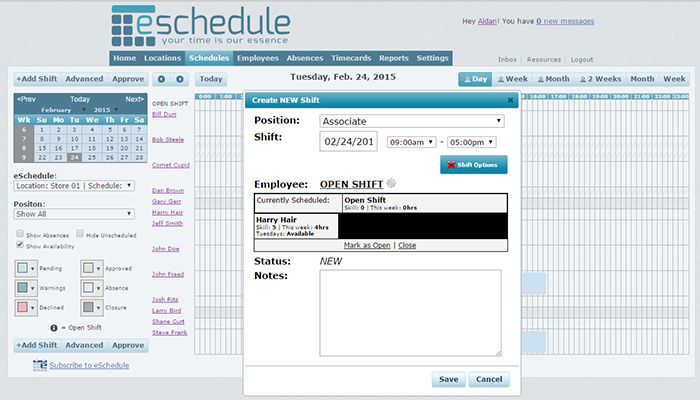700x400 pixels.
Task: Cancel the new shift dialog
Action: pyautogui.click(x=489, y=379)
